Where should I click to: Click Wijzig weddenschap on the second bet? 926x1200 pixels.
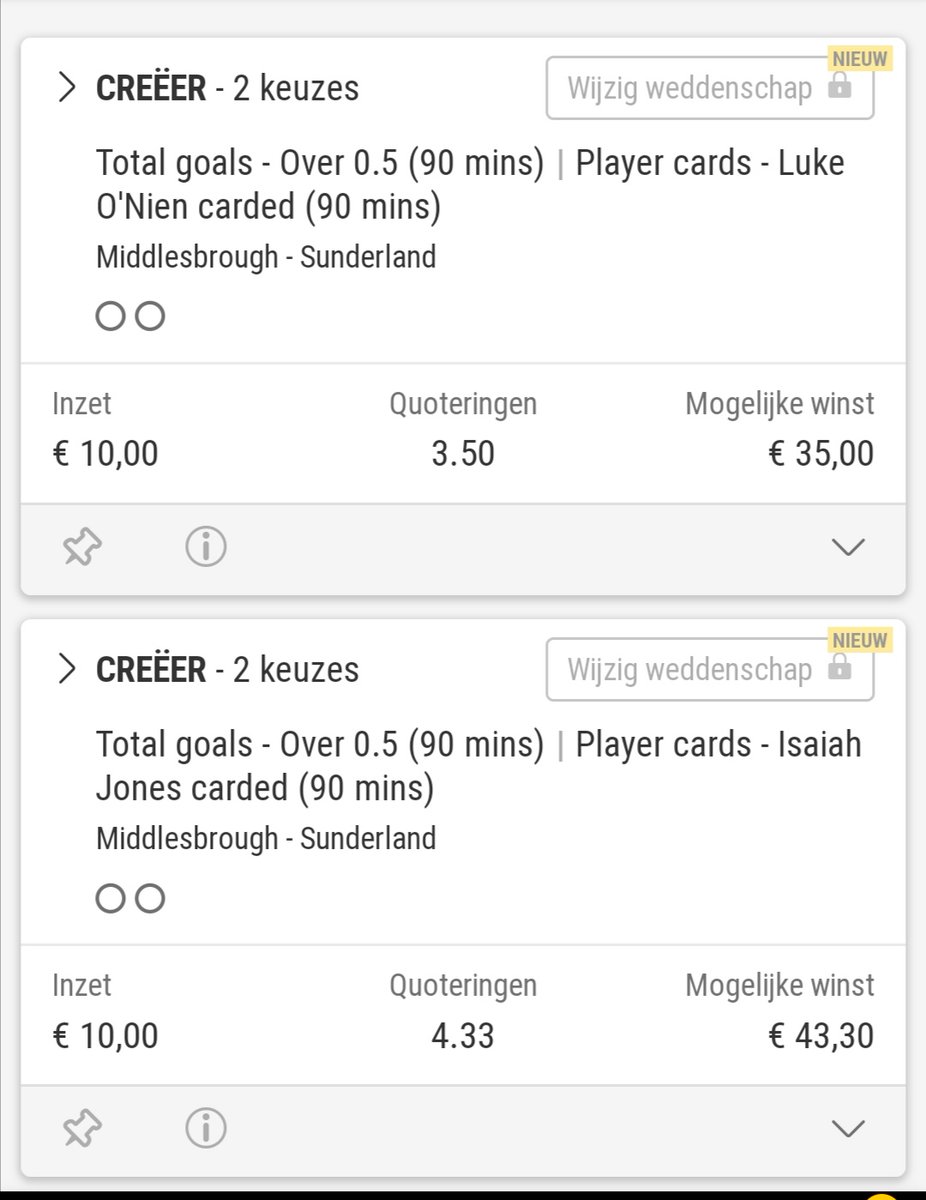(710, 669)
